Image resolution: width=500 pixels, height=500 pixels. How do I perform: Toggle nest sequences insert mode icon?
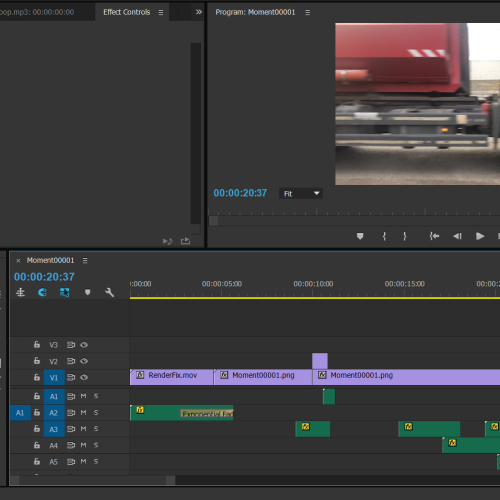(x=20, y=293)
